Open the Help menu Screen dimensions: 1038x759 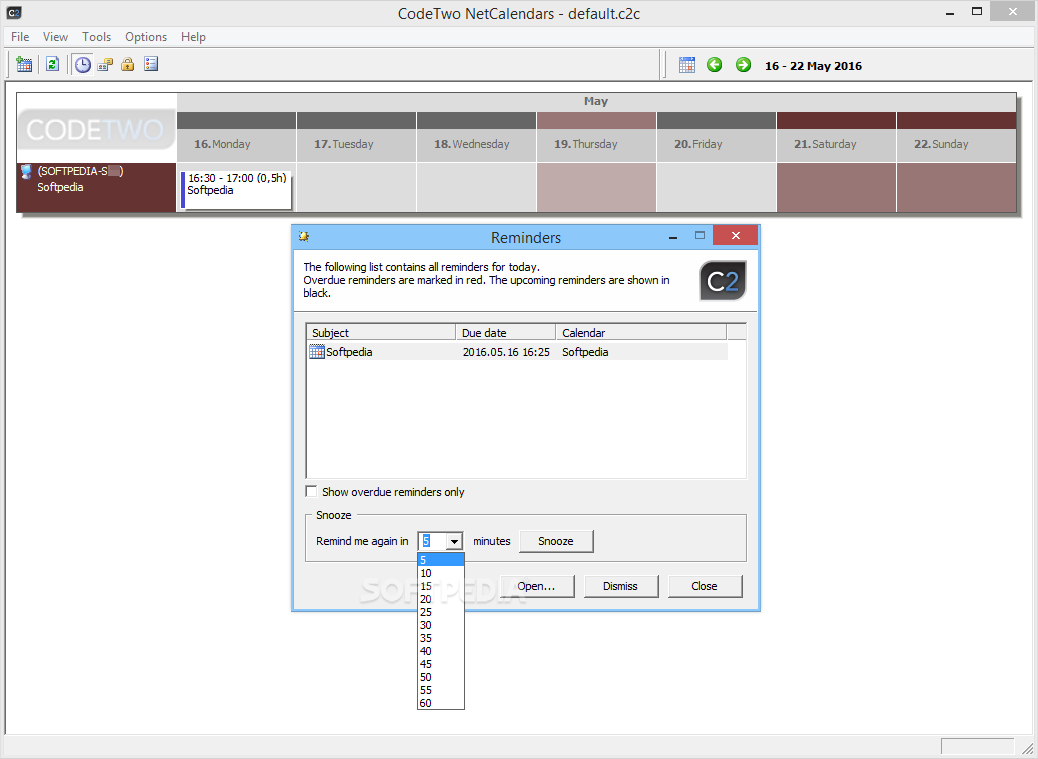click(193, 36)
